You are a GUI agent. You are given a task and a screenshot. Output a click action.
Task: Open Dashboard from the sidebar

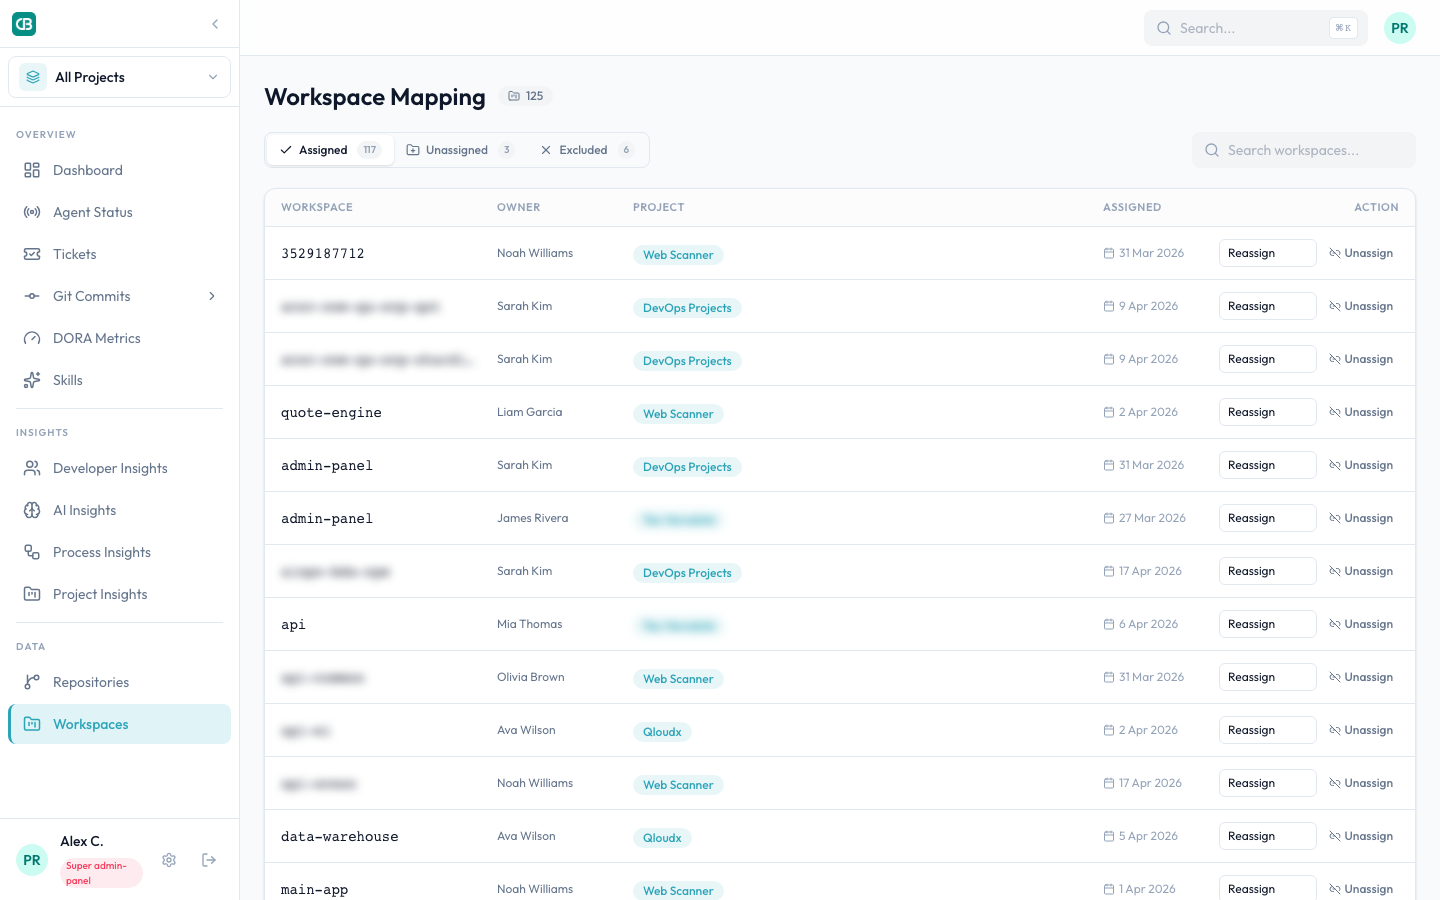pos(119,170)
